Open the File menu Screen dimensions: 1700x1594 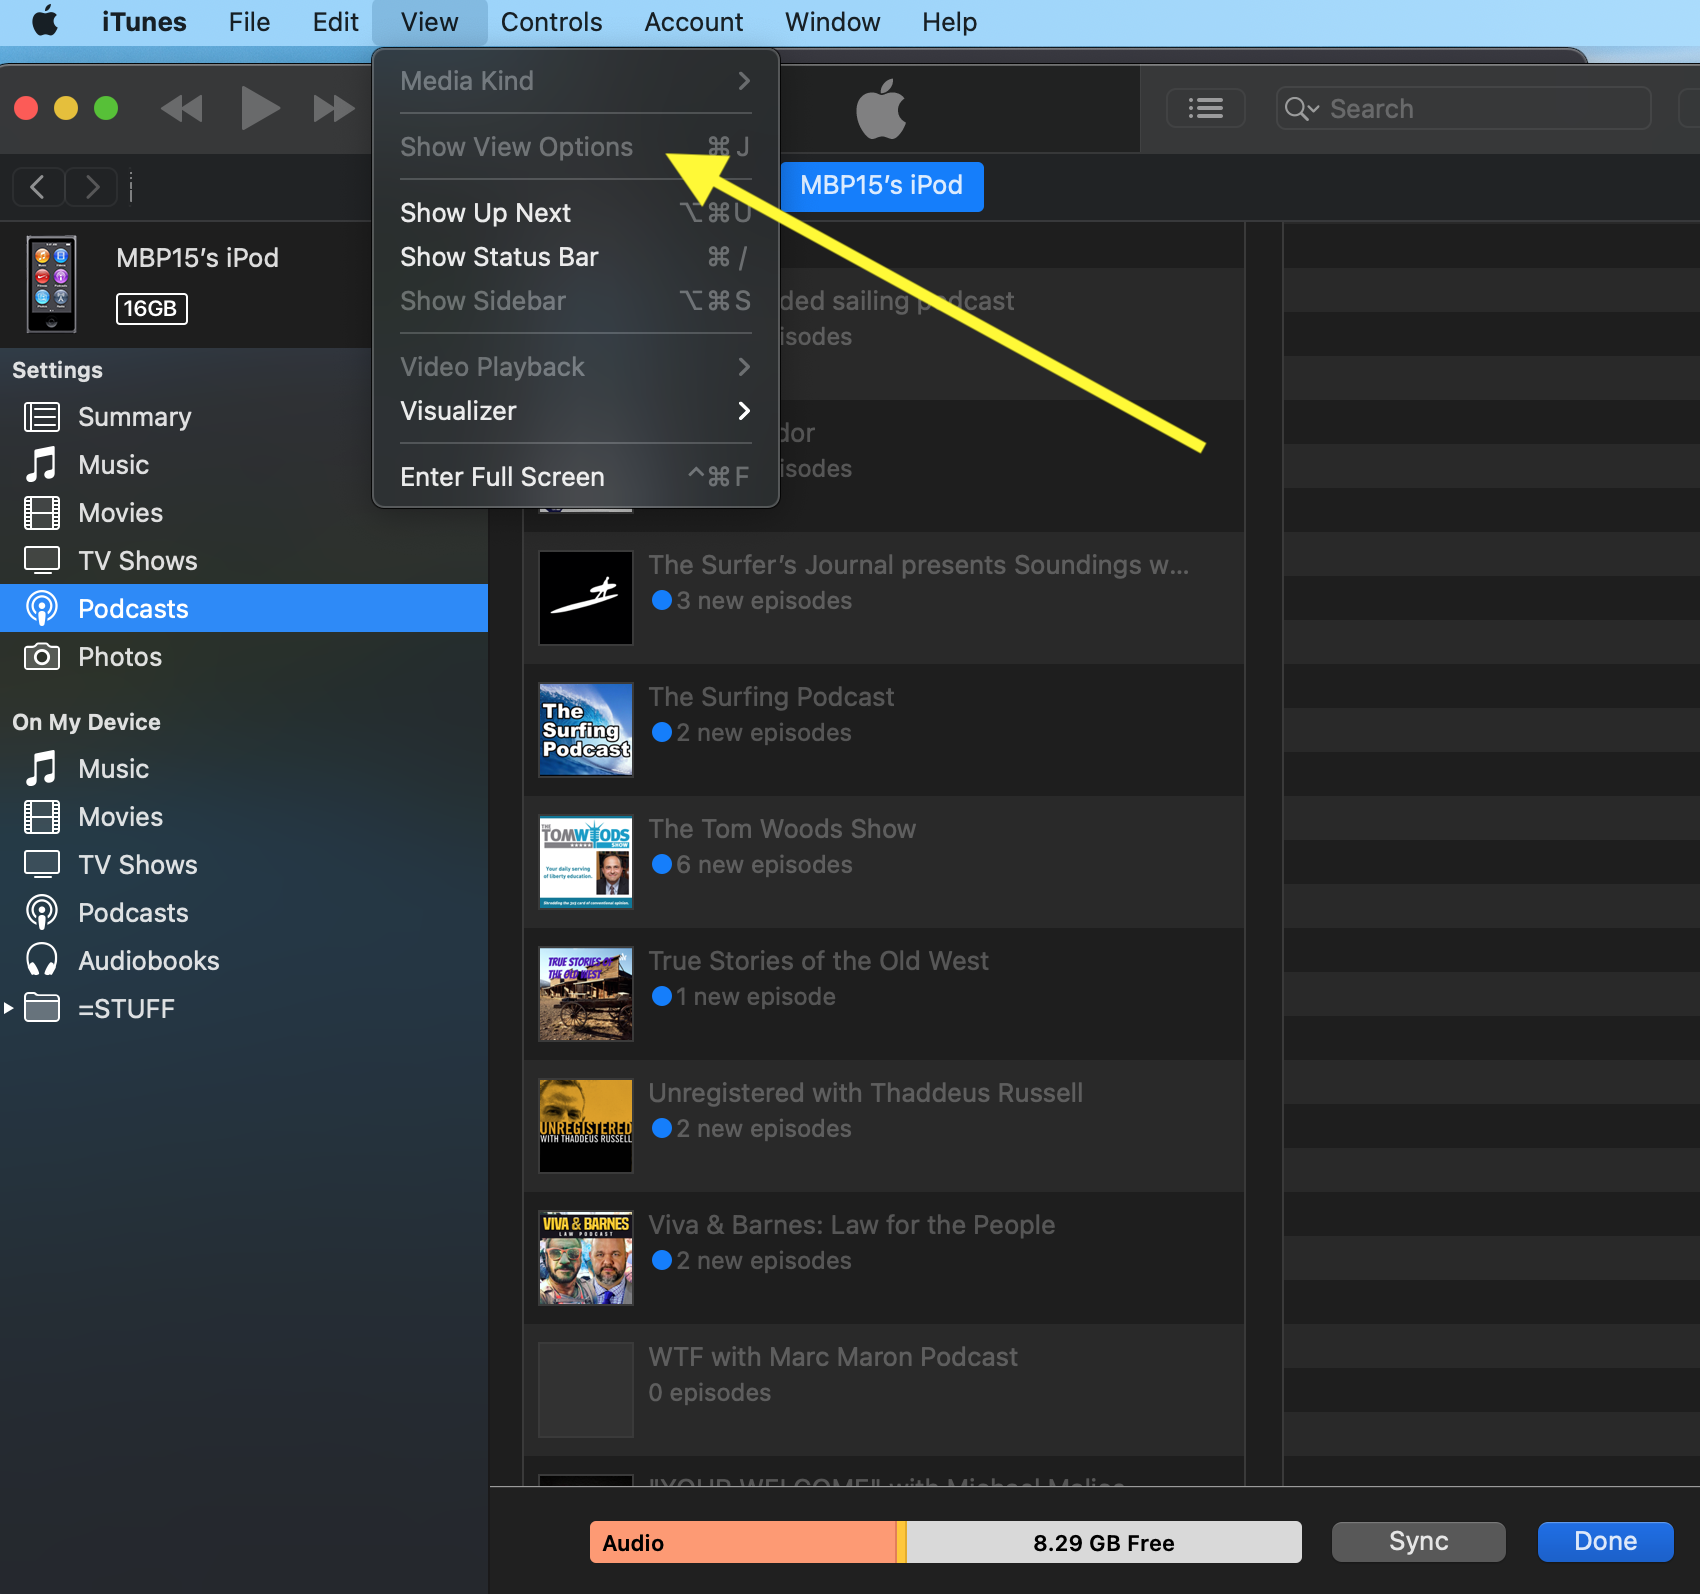coord(249,22)
